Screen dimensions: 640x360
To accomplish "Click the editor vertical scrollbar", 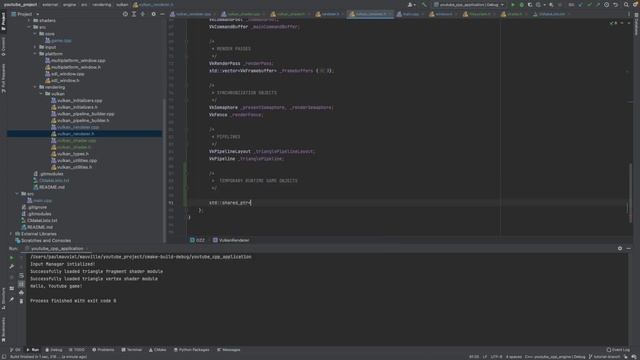I will tap(630, 192).
